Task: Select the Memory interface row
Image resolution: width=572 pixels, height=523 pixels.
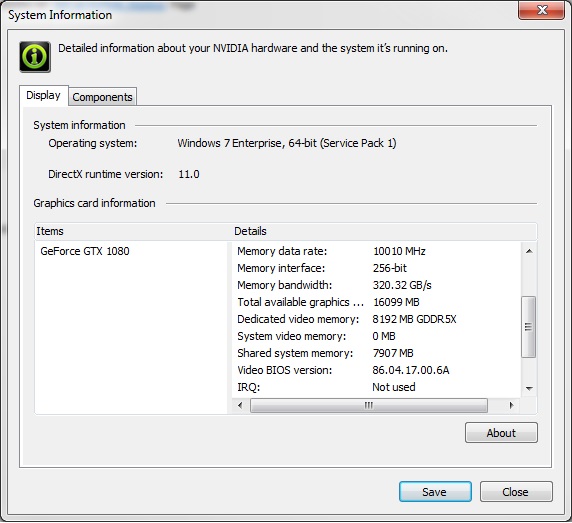Action: (376, 268)
